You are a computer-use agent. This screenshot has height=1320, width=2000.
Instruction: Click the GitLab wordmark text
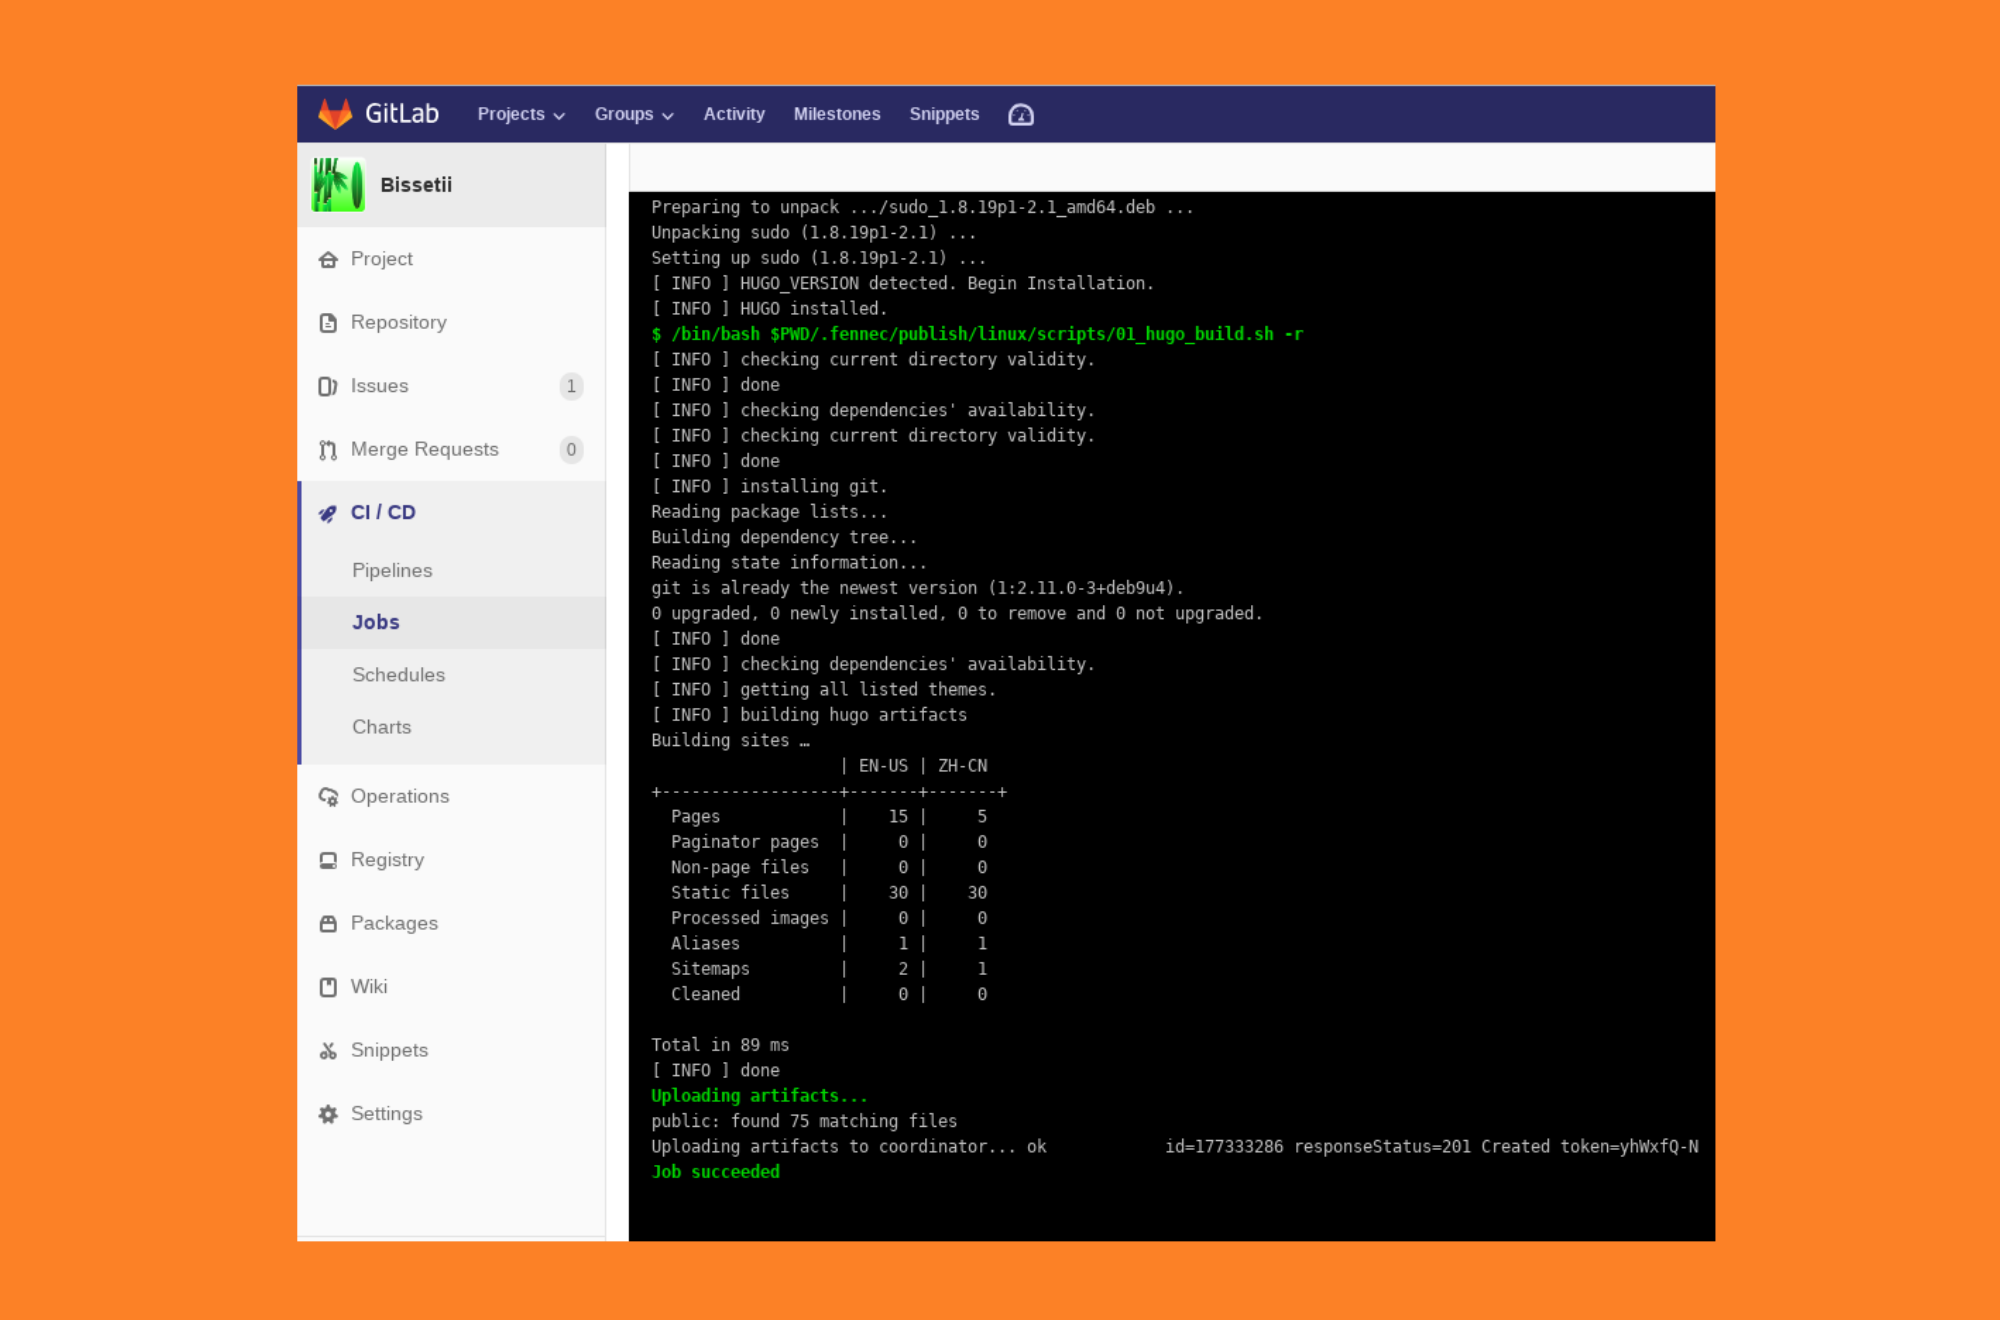402,114
